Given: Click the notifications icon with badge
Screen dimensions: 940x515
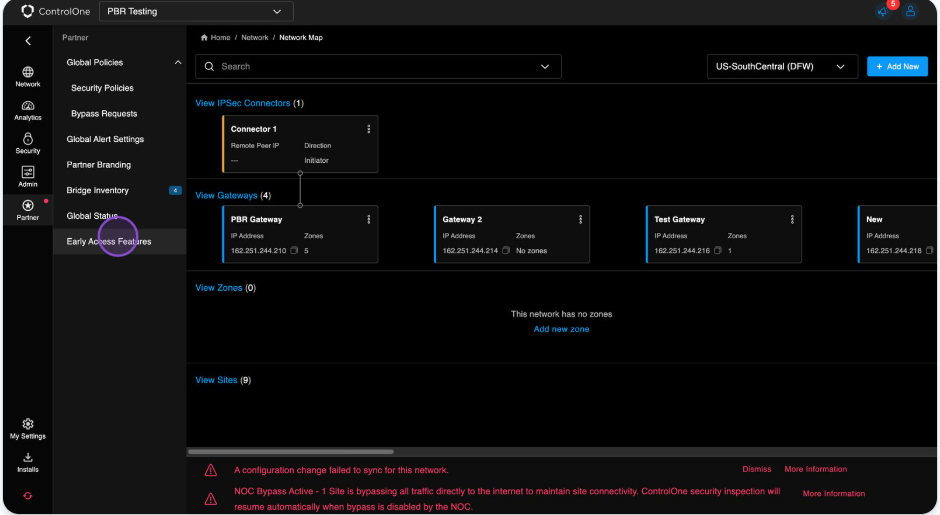Looking at the screenshot, I should [883, 11].
